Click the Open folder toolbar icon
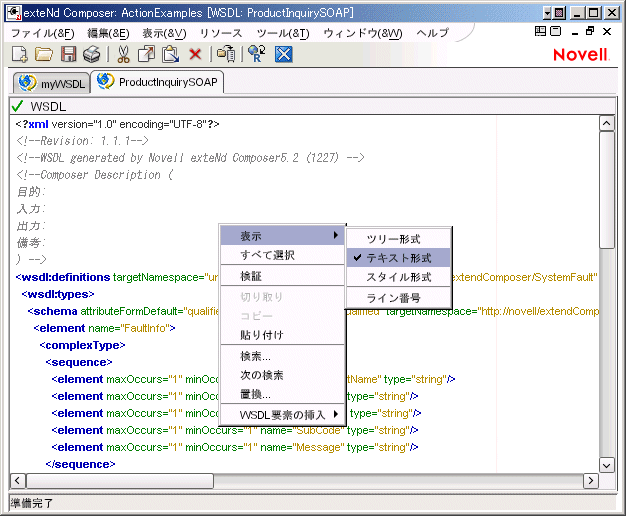The width and height of the screenshot is (626, 516). click(44, 54)
